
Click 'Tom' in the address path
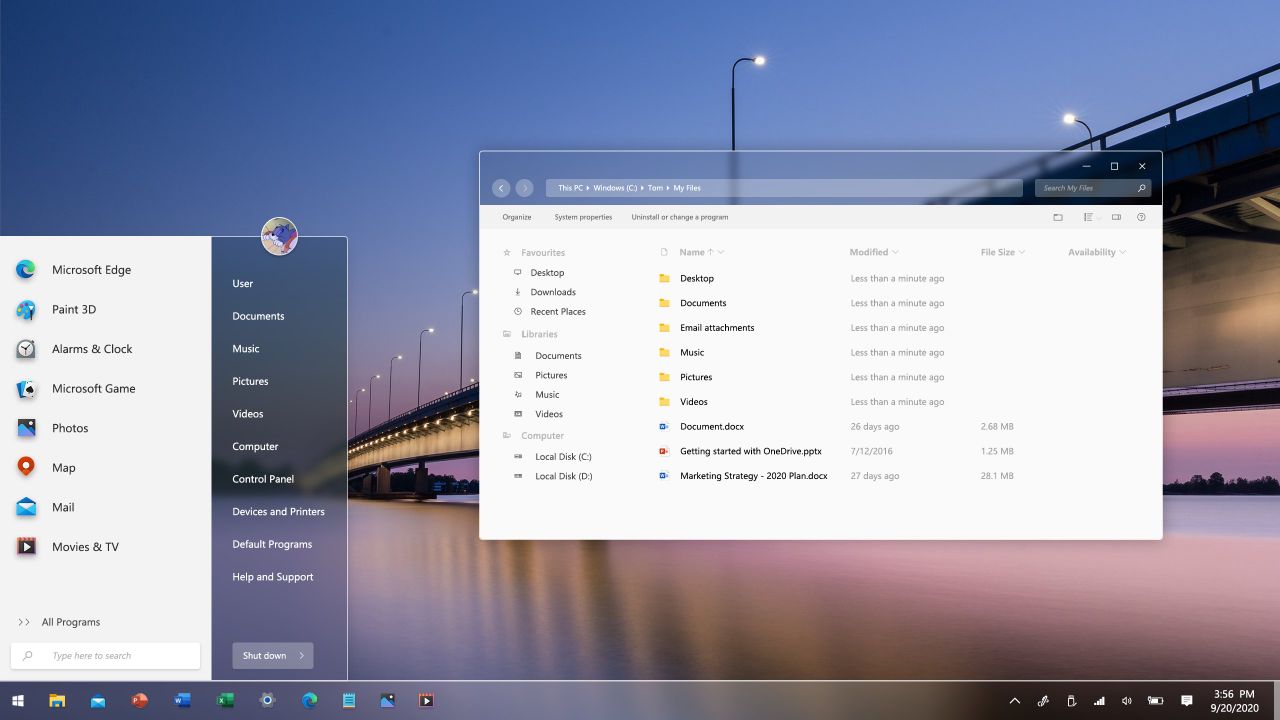point(655,188)
